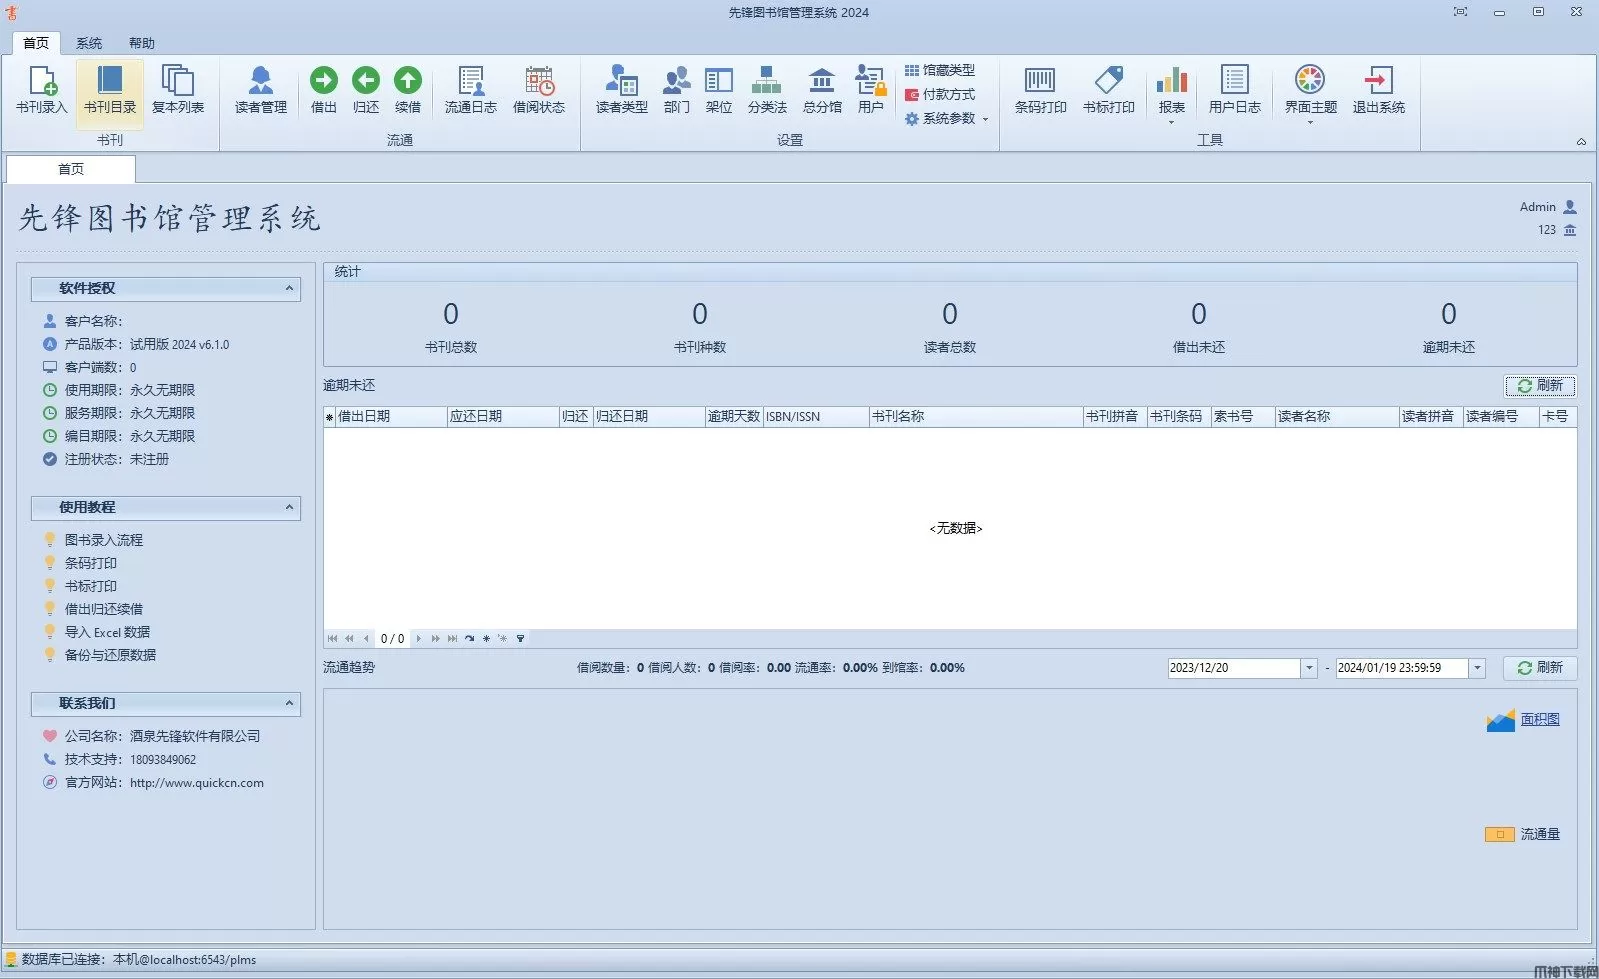This screenshot has width=1599, height=979.
Task: Click the 读者名称 column header
Action: (x=1337, y=417)
